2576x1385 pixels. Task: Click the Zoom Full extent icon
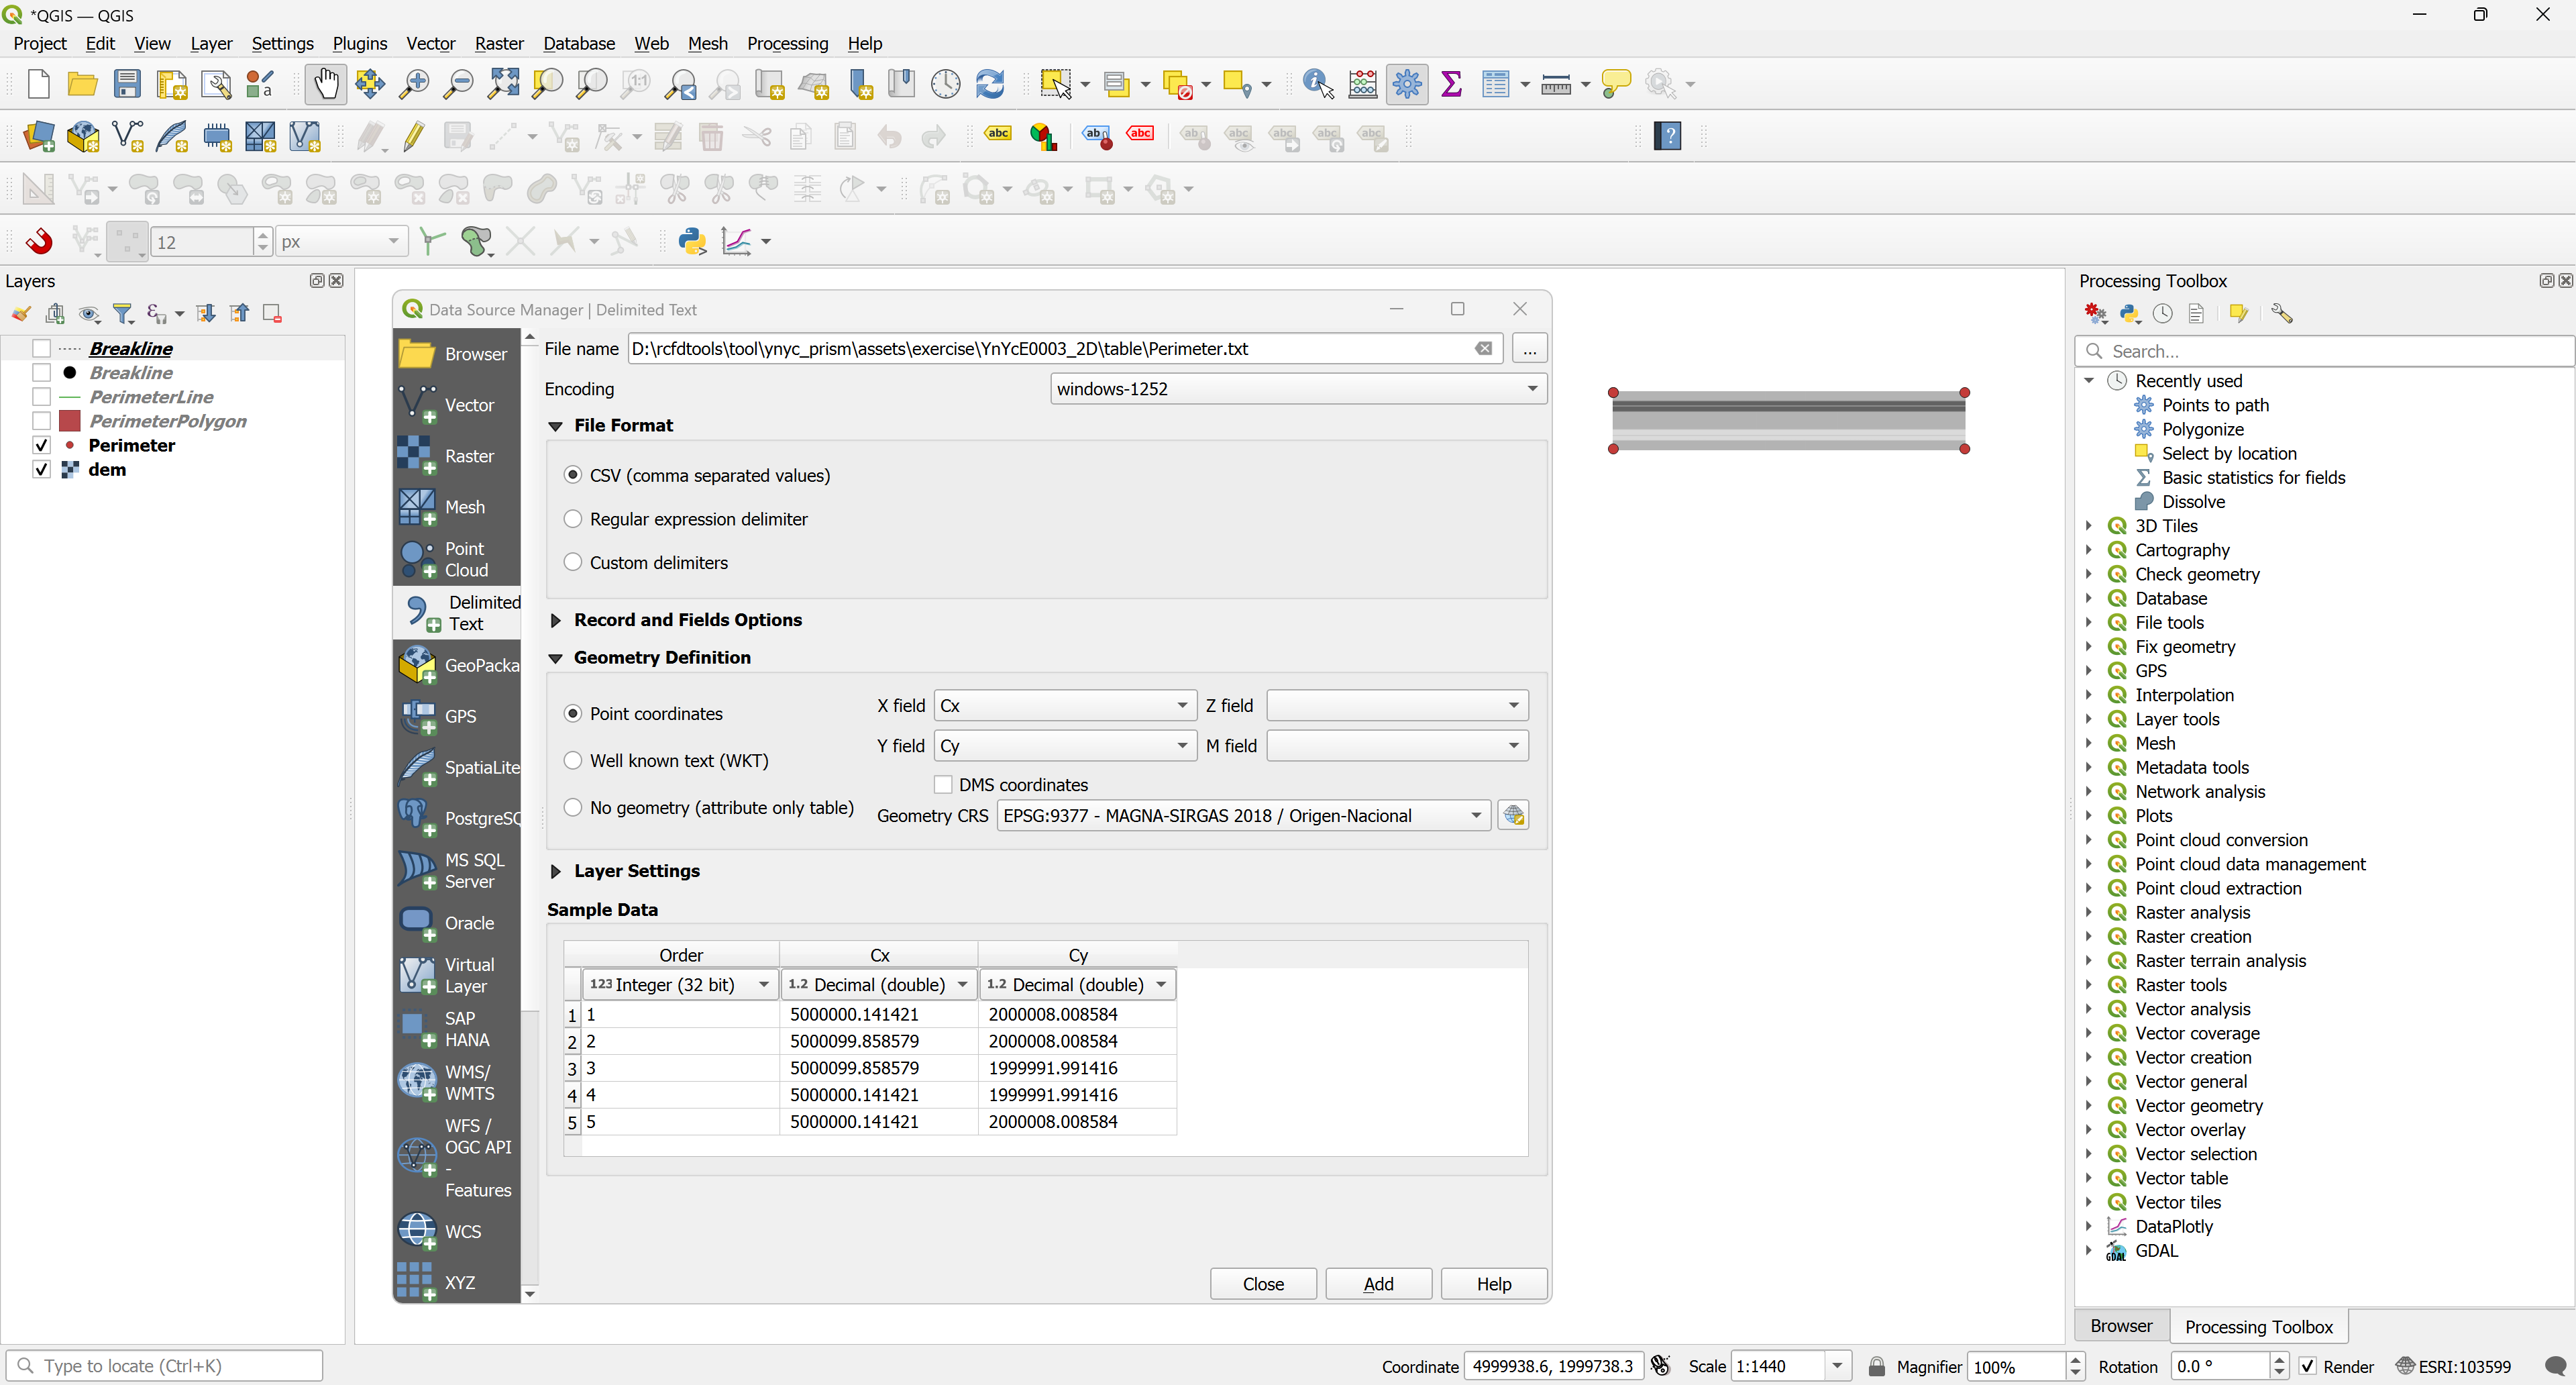(503, 84)
